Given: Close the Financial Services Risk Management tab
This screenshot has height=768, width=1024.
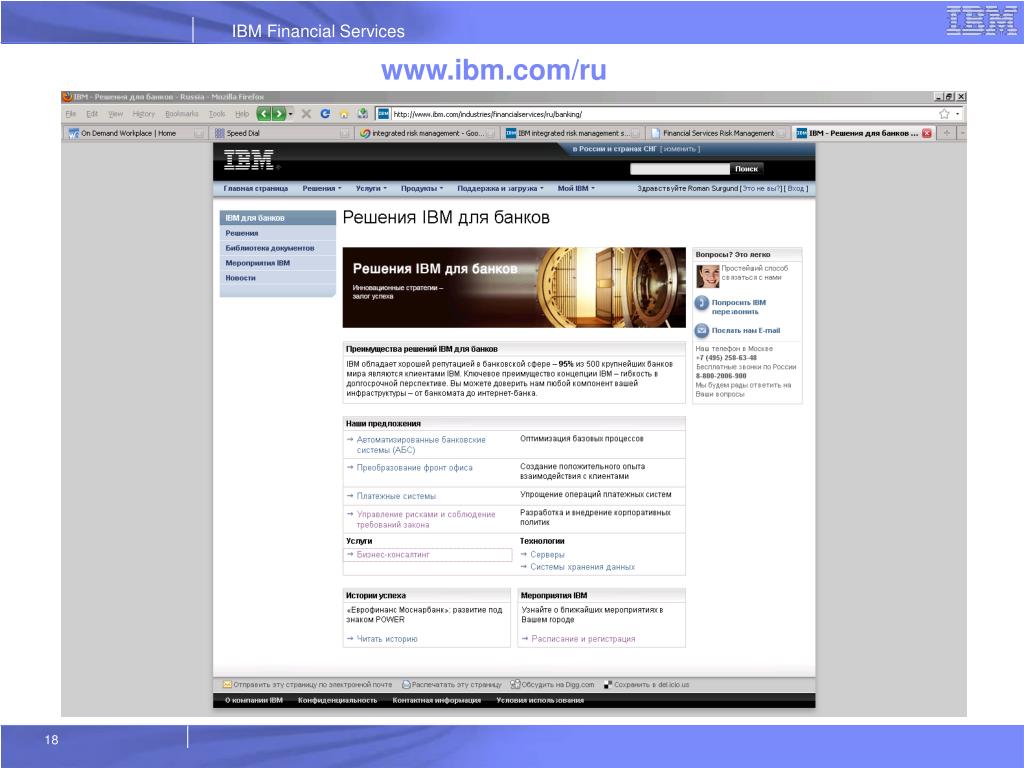Looking at the screenshot, I should coord(781,133).
